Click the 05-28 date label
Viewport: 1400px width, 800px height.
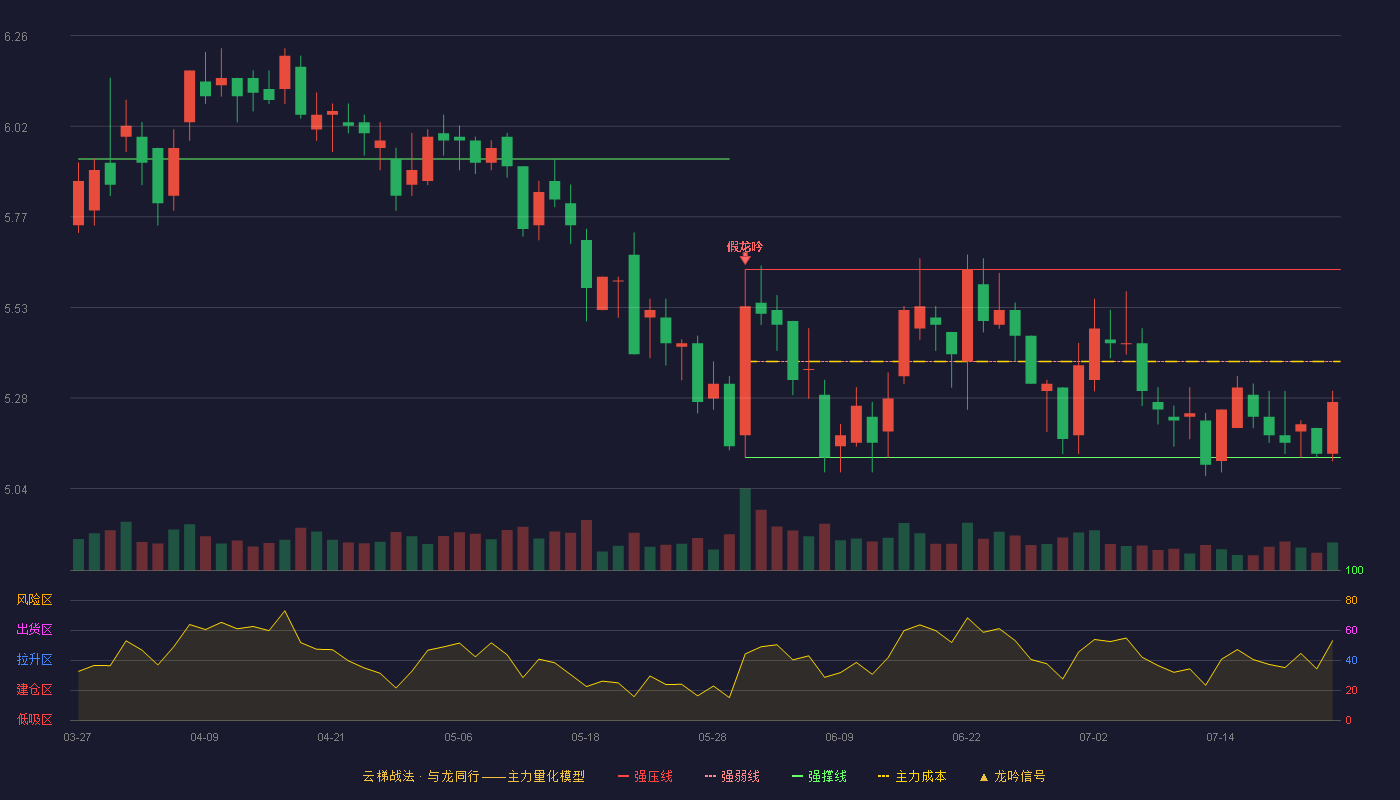pyautogui.click(x=712, y=737)
